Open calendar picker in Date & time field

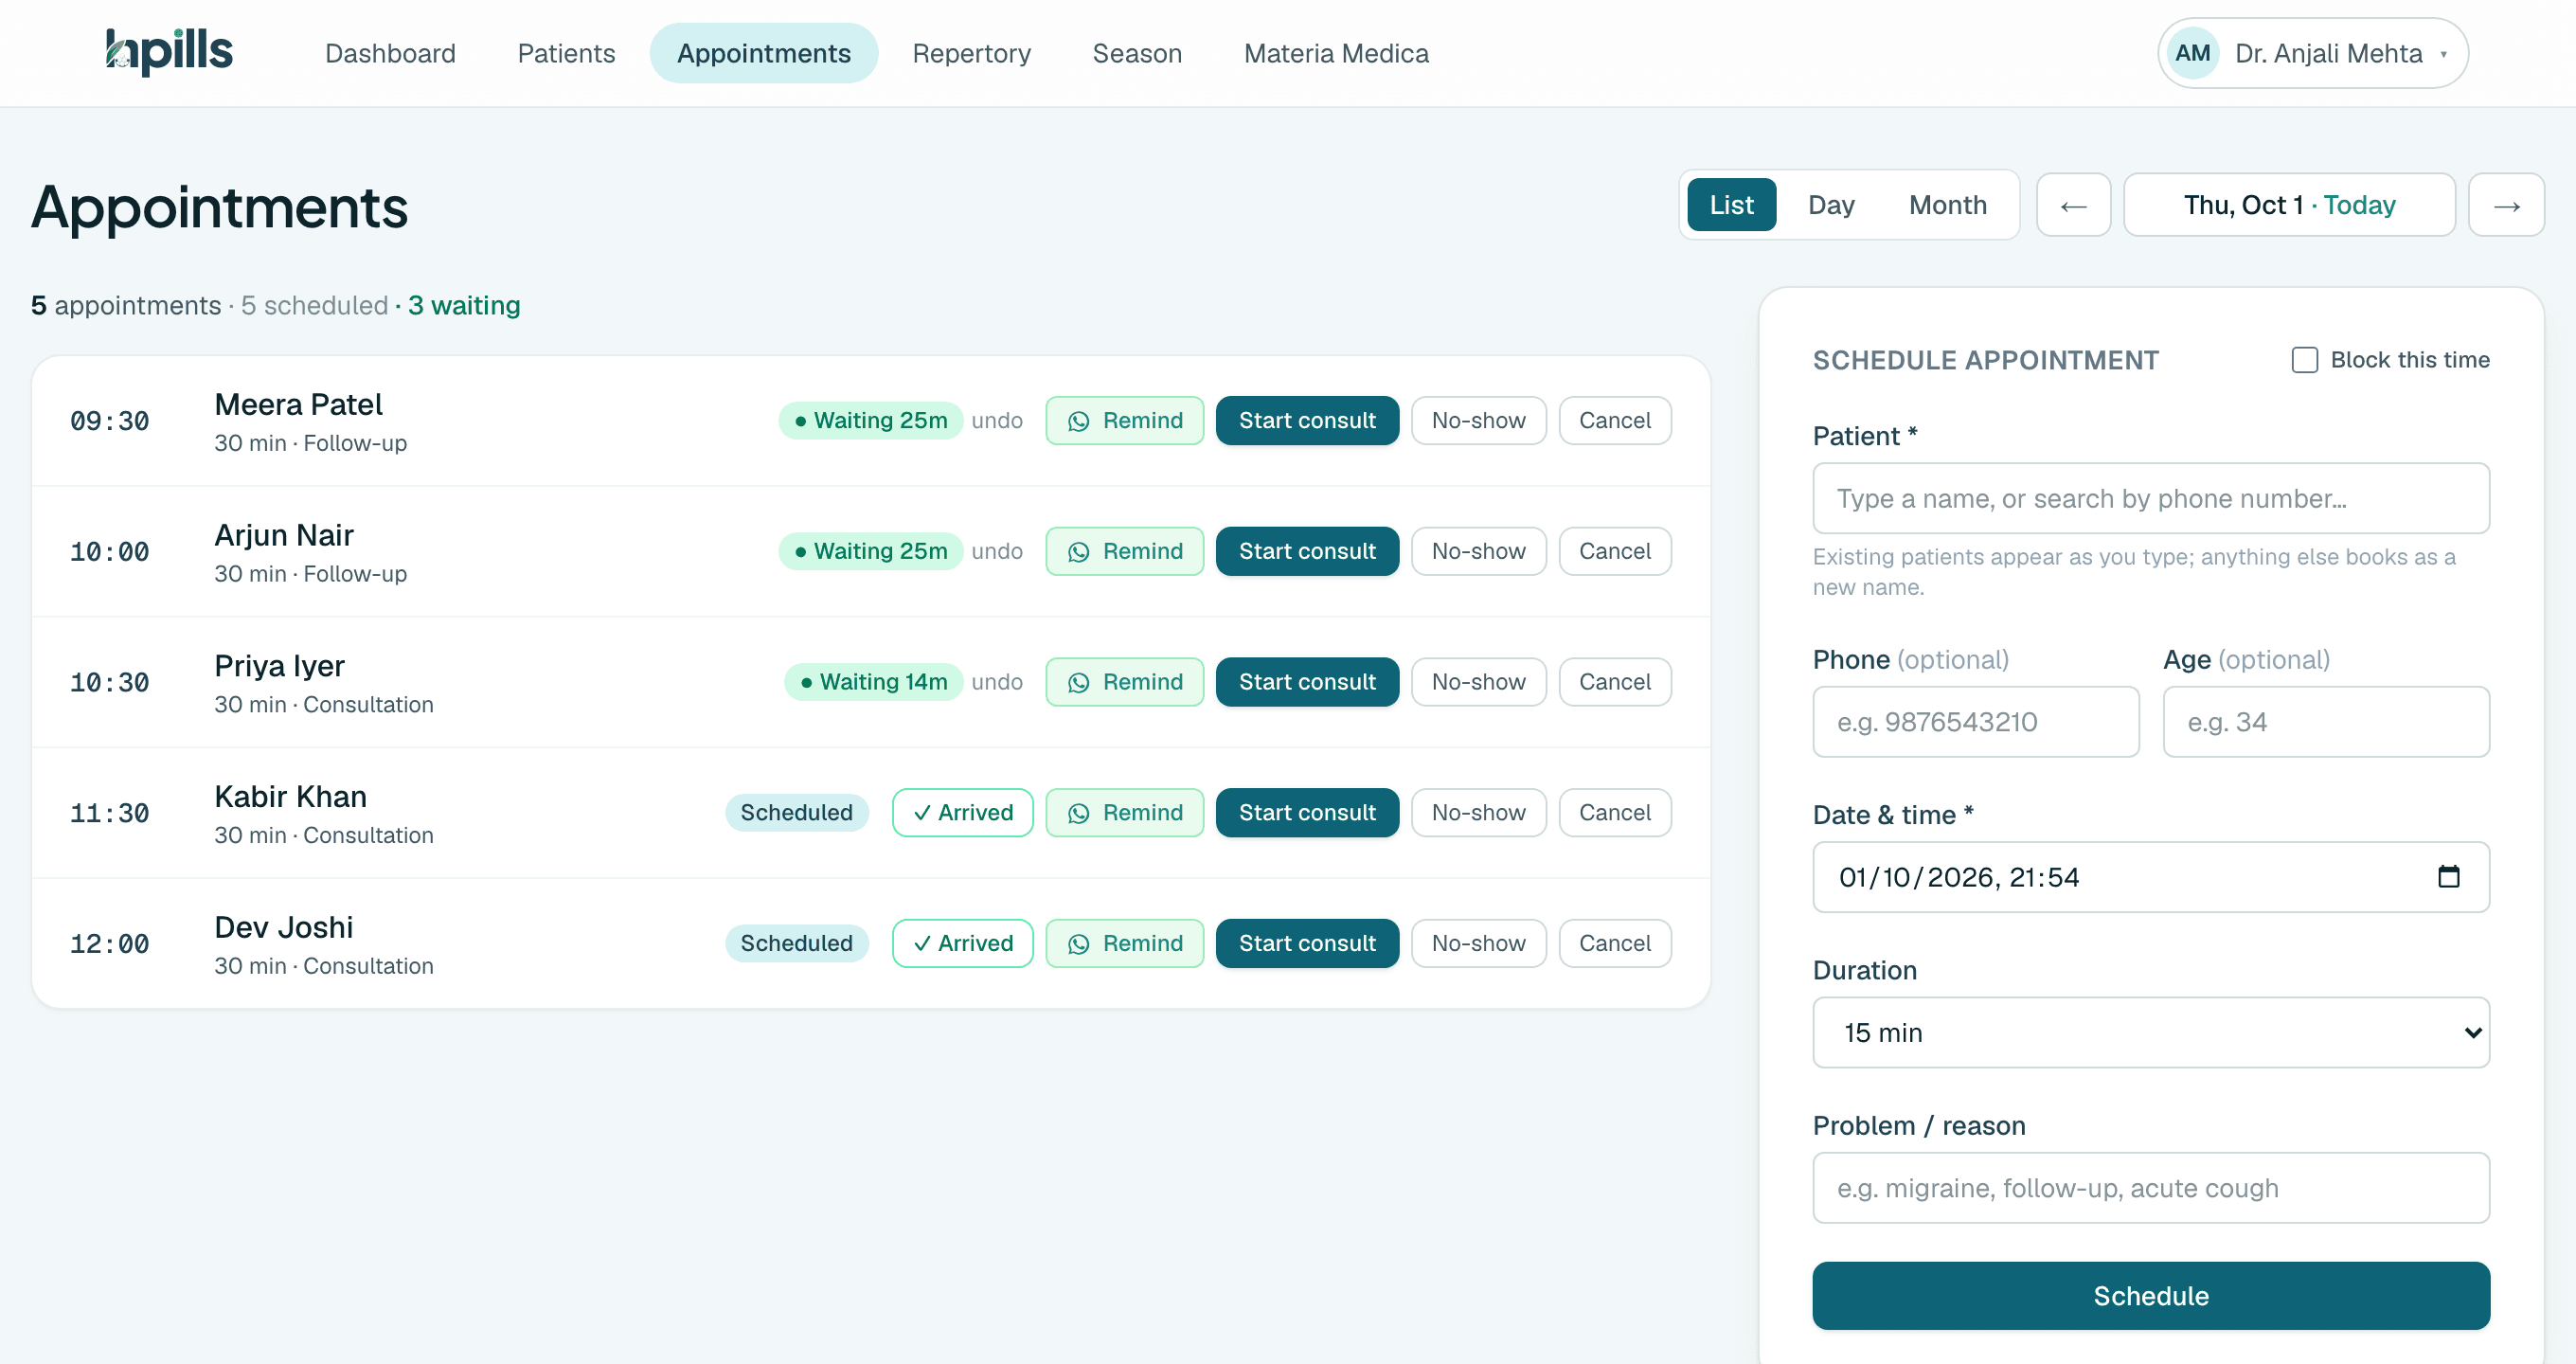pyautogui.click(x=2448, y=877)
